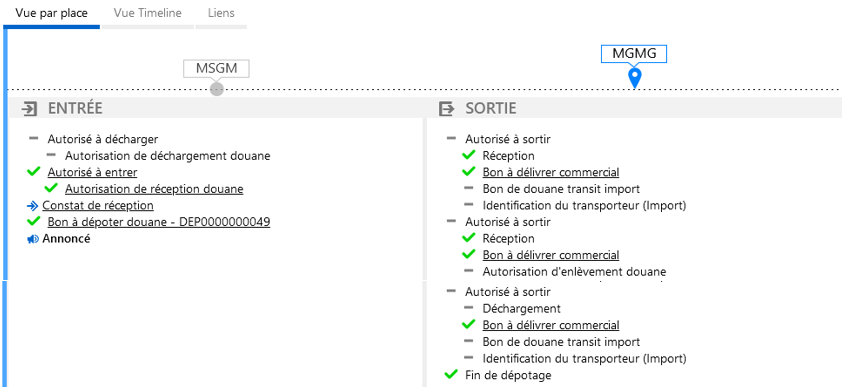The image size is (845, 388).
Task: Select the Vue par place tab
Action: 51,13
